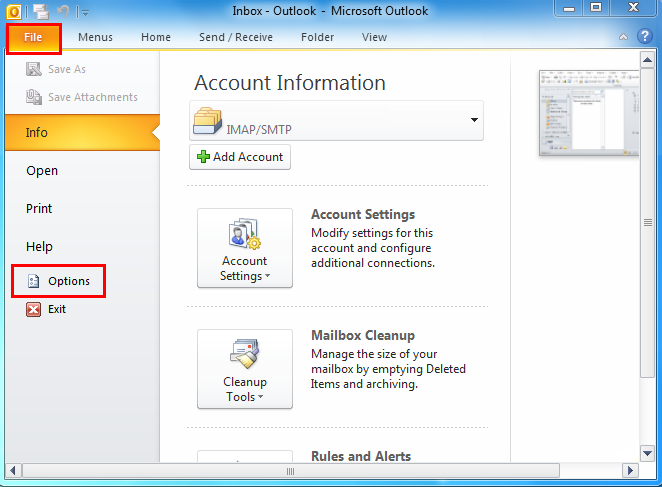Click horizontal scrollbar right arrow
This screenshot has height=487, width=662.
[630, 470]
